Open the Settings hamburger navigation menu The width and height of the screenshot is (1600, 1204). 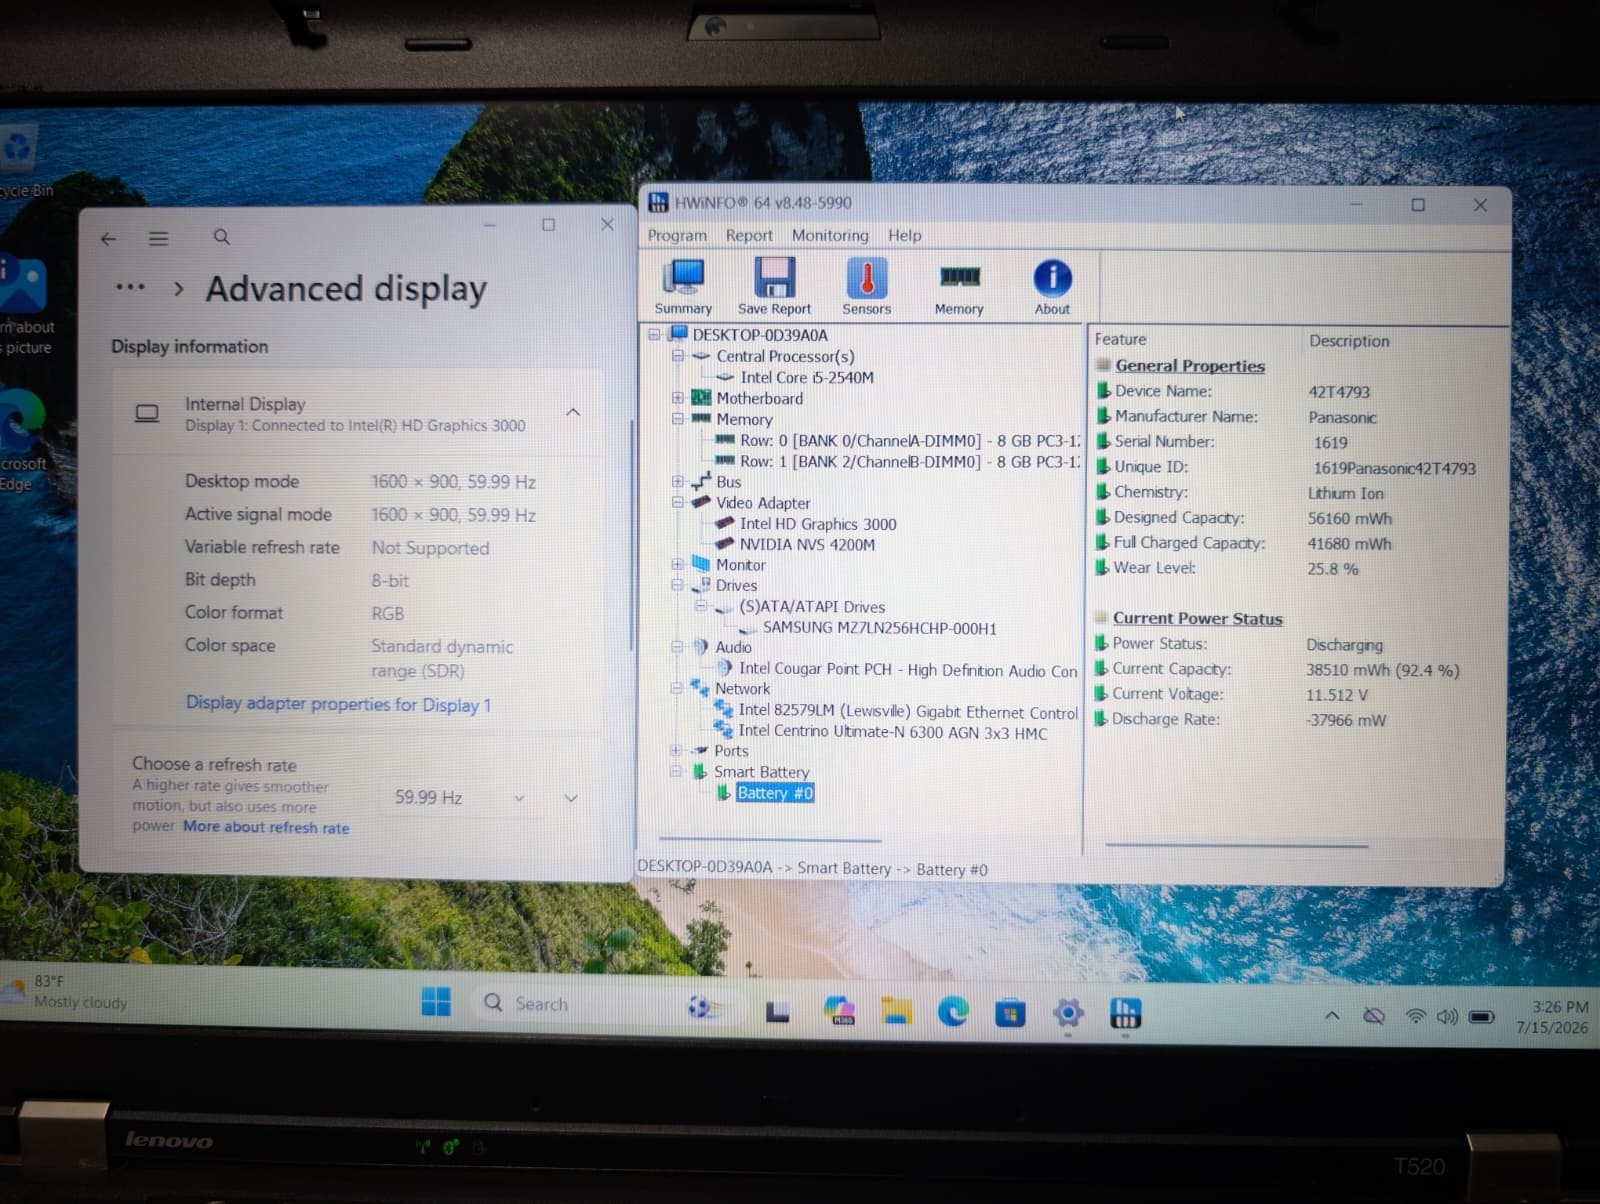(x=158, y=238)
